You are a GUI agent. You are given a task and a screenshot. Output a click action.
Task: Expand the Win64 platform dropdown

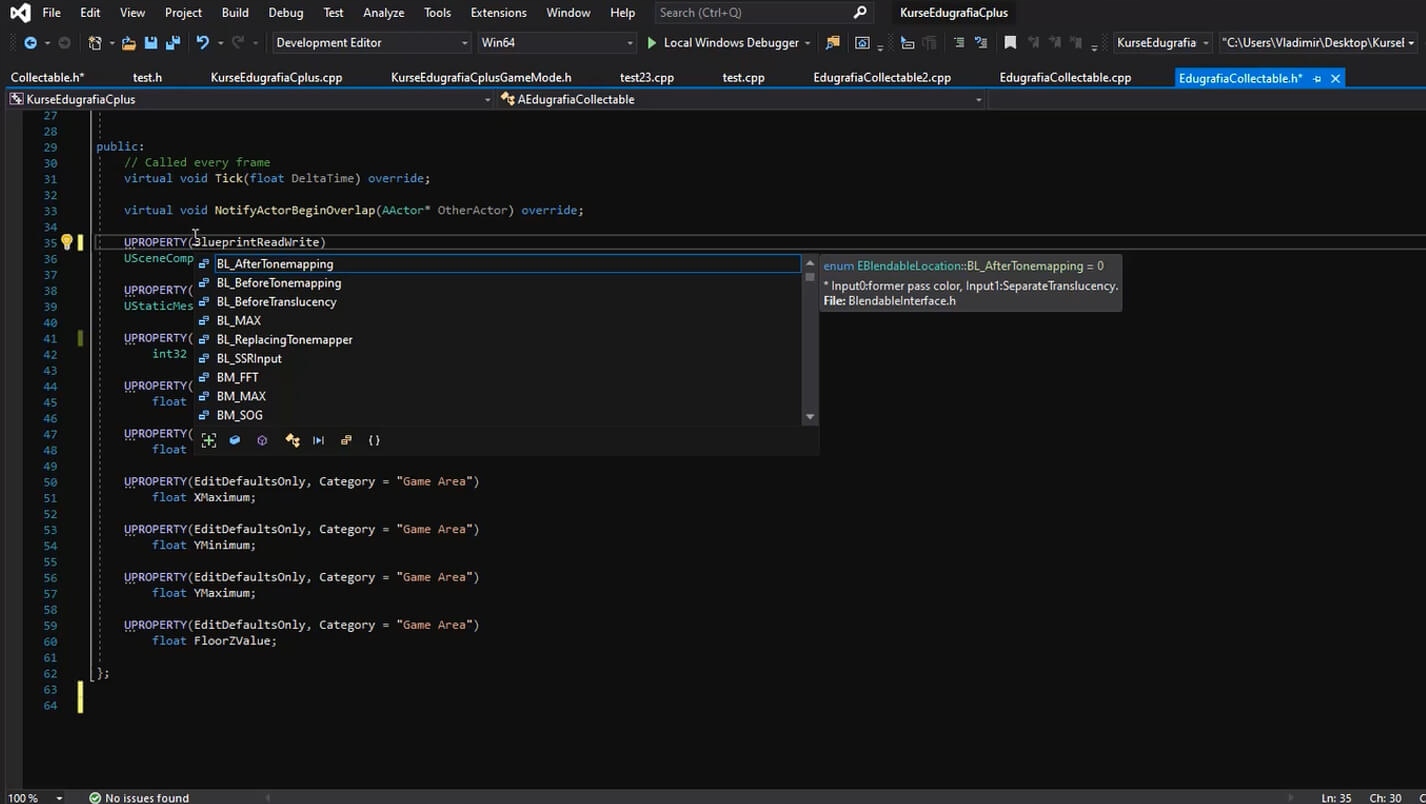click(556, 43)
